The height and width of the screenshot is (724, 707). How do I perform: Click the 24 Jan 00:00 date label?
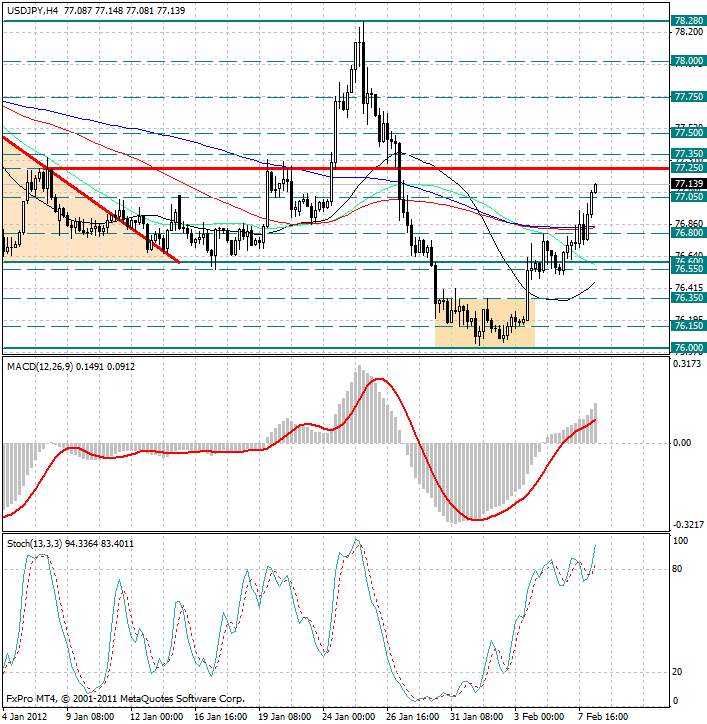coord(348,716)
